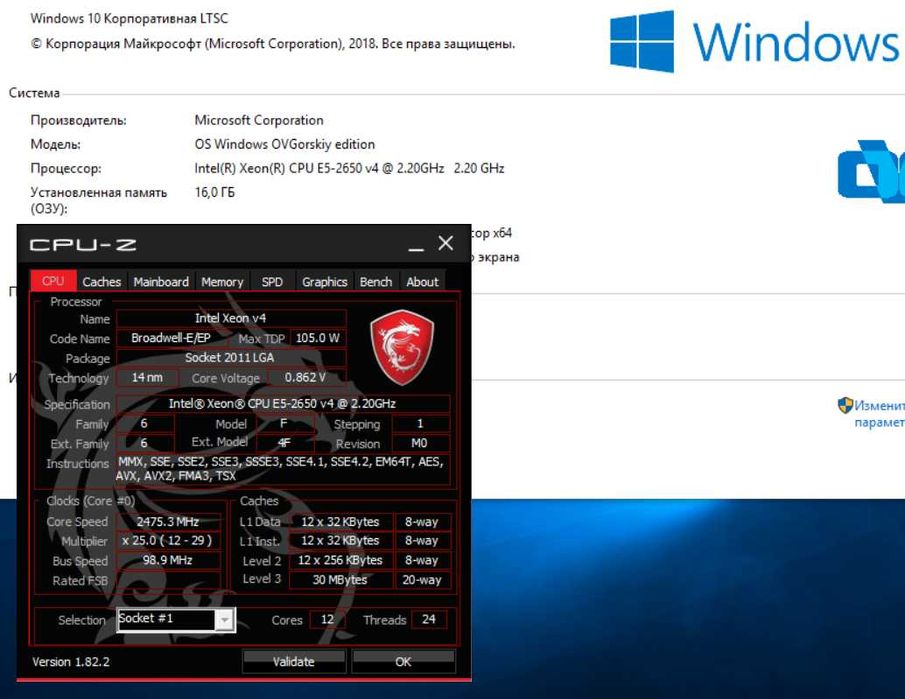Close the CPU-Z window

point(446,243)
